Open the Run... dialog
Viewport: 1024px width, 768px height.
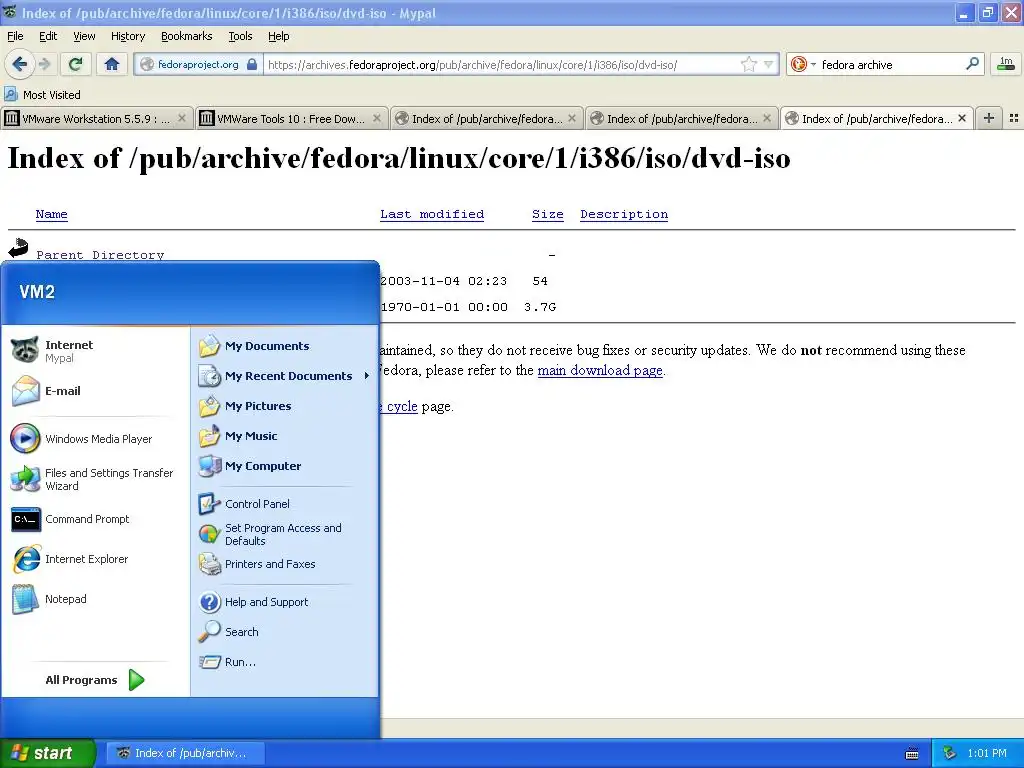click(x=285, y=662)
